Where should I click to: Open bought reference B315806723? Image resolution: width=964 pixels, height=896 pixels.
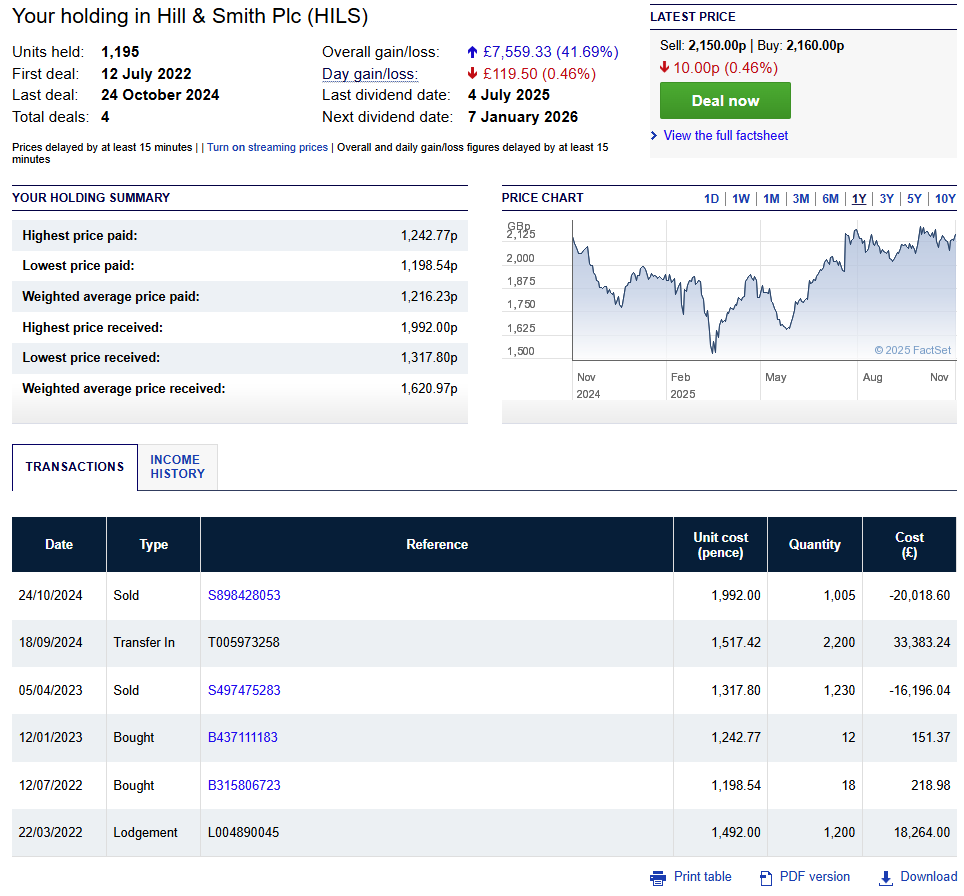pos(244,785)
